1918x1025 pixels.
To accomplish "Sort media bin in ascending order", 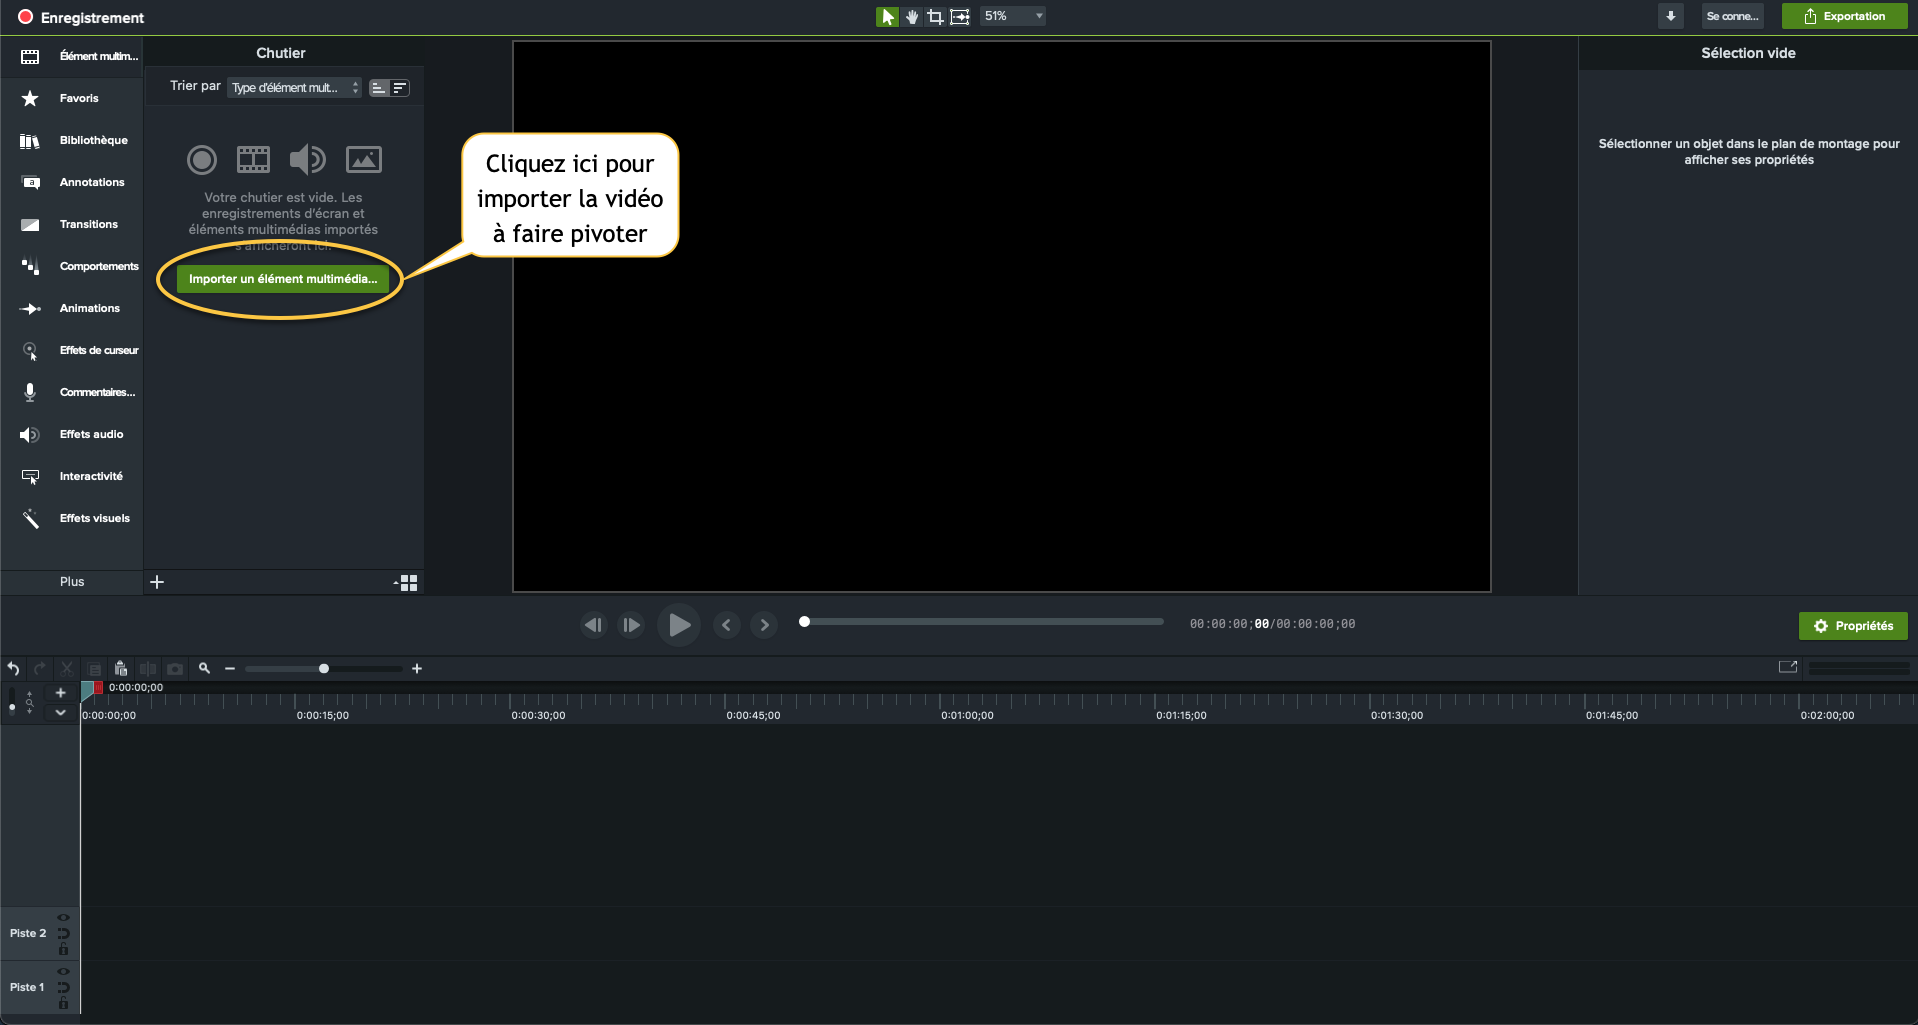I will [x=378, y=88].
